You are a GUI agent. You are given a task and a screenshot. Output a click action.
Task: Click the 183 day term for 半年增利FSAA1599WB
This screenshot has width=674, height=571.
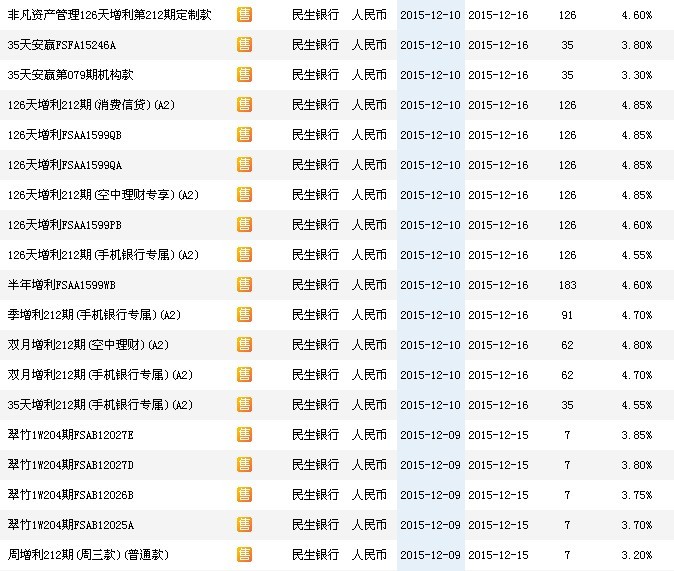coord(567,285)
